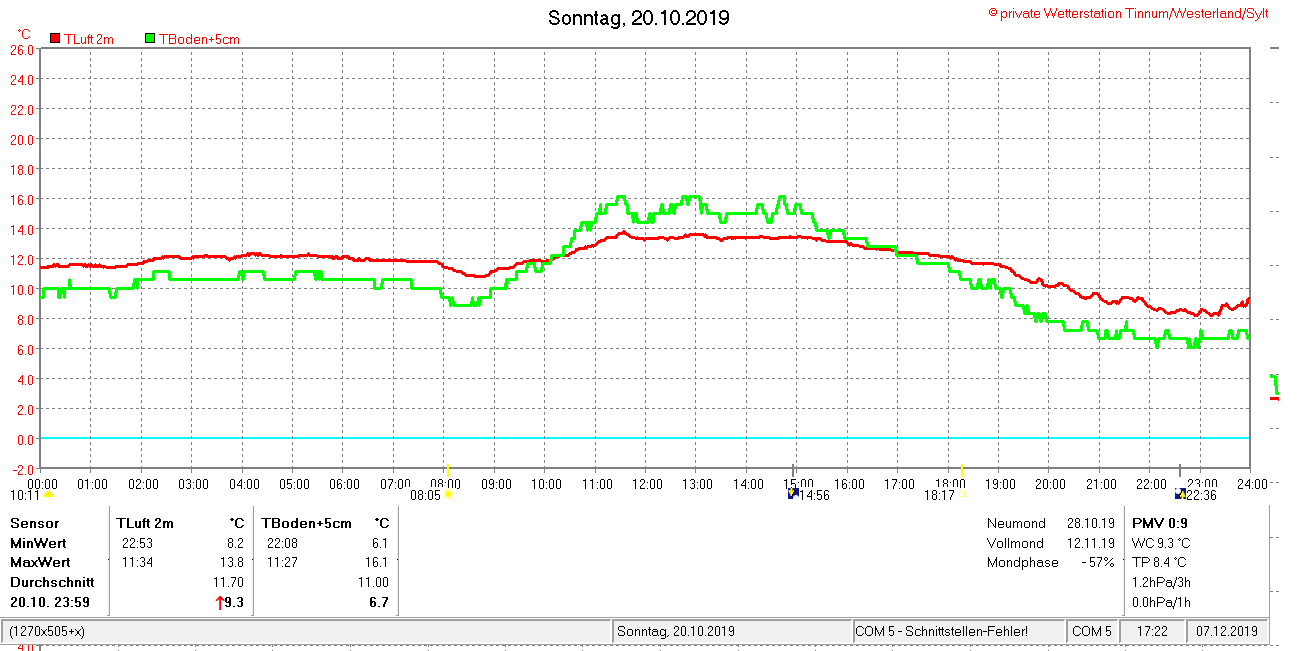
Task: Click the TLuft 2m column header in the table
Action: pos(145,523)
